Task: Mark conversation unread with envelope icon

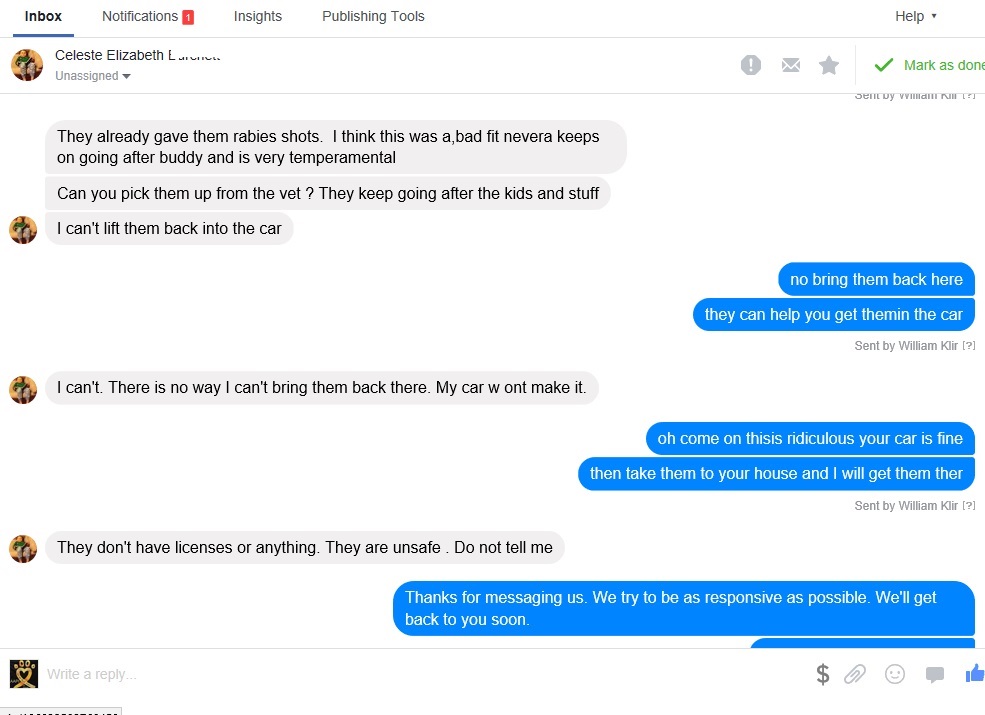Action: pos(791,65)
